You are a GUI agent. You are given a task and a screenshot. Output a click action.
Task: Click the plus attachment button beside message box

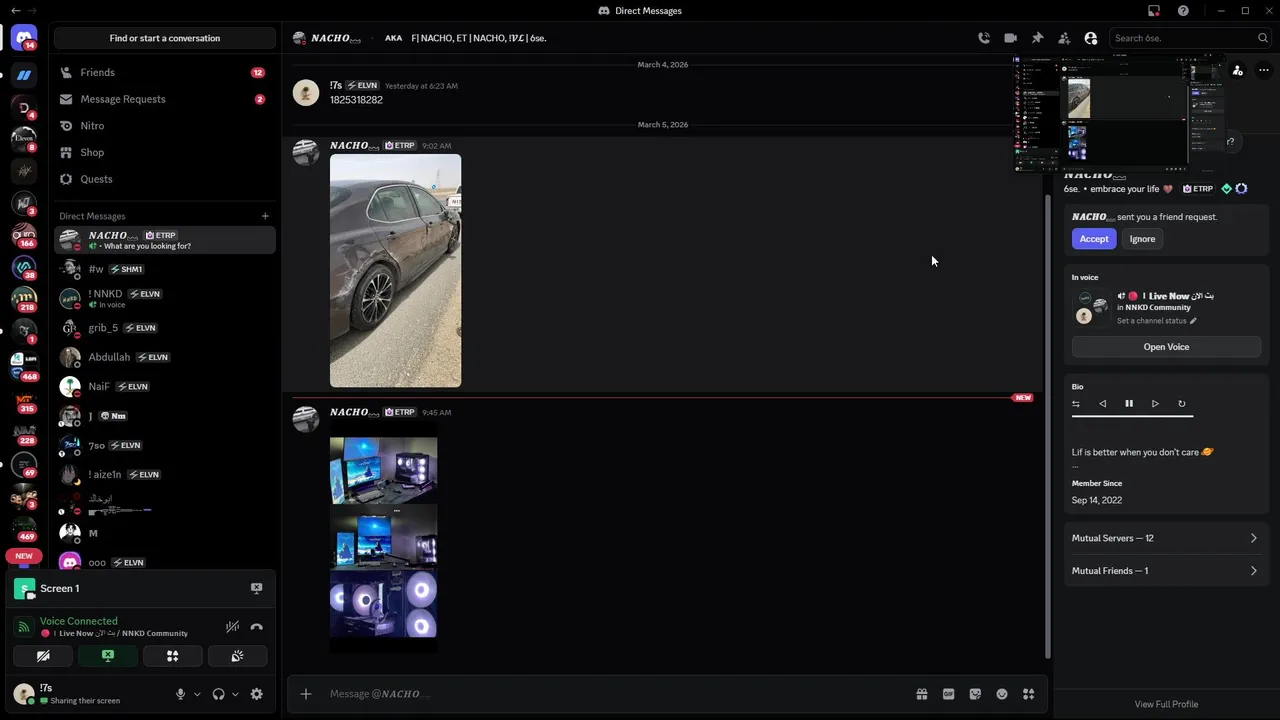(x=306, y=694)
